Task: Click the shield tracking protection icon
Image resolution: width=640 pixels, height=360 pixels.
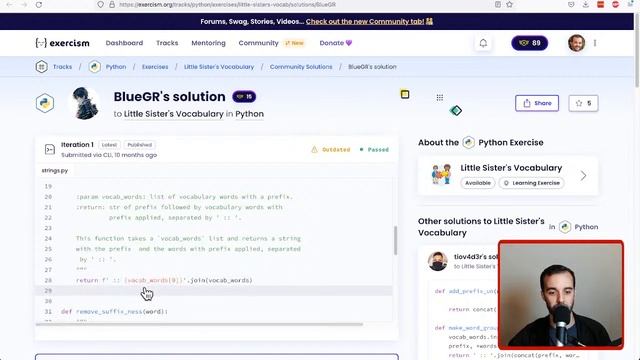Action: (x=100, y=4)
